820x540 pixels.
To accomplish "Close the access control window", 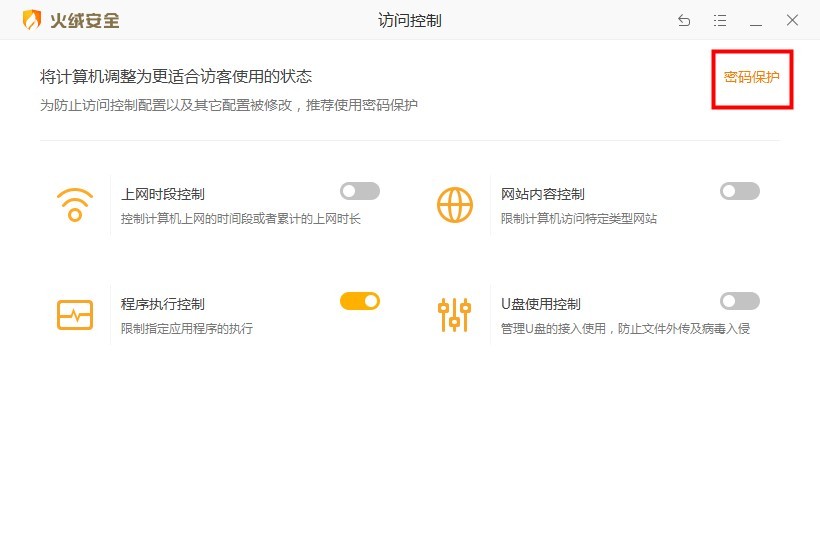I will (x=792, y=20).
